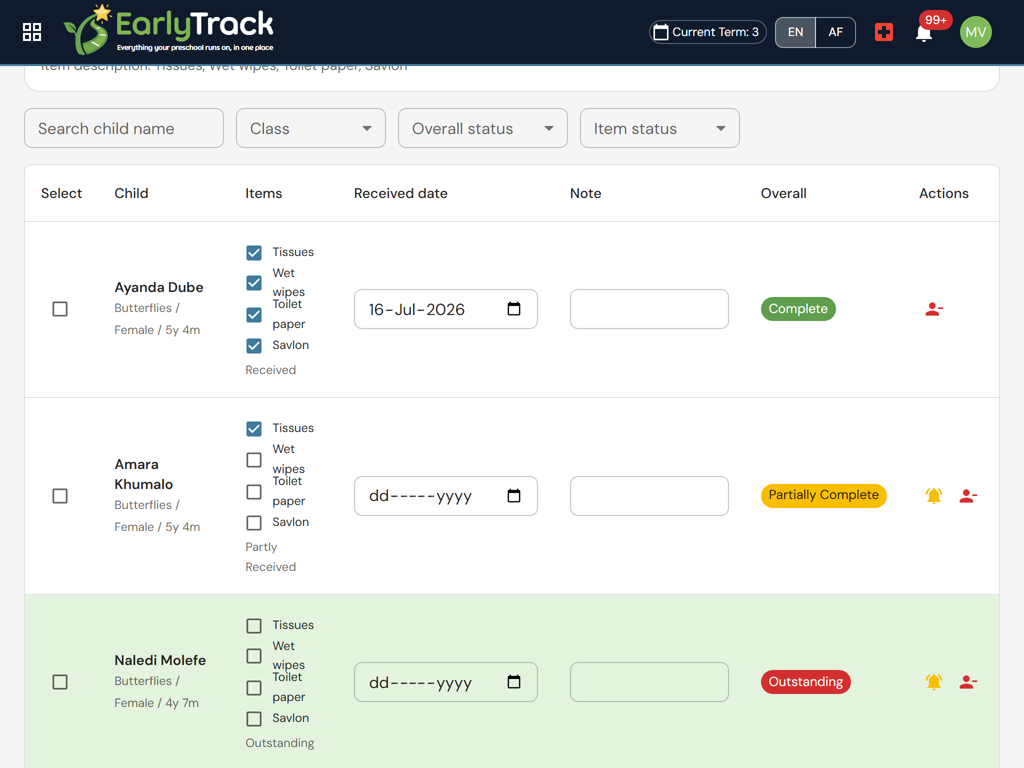
Task: Click the Note field for Naledi Molefe
Action: click(x=649, y=682)
